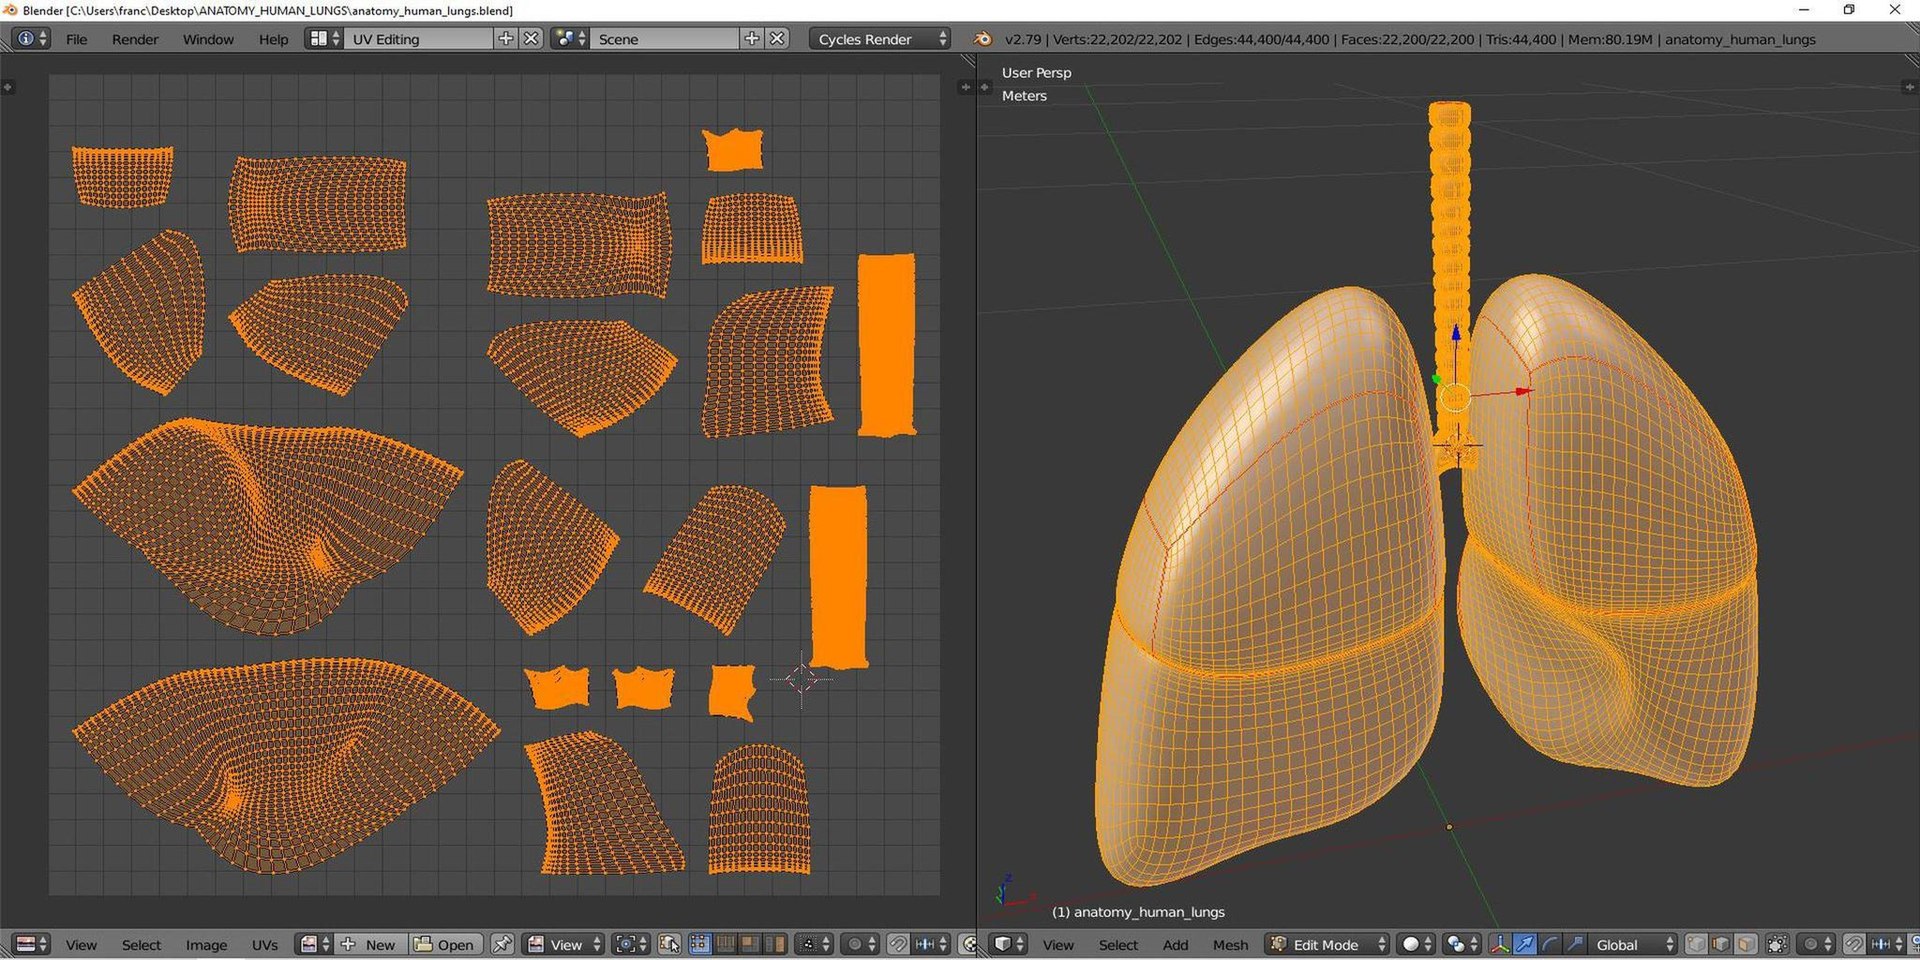1920x960 pixels.
Task: Switch to edge select mode in 3D view
Action: pos(1720,944)
